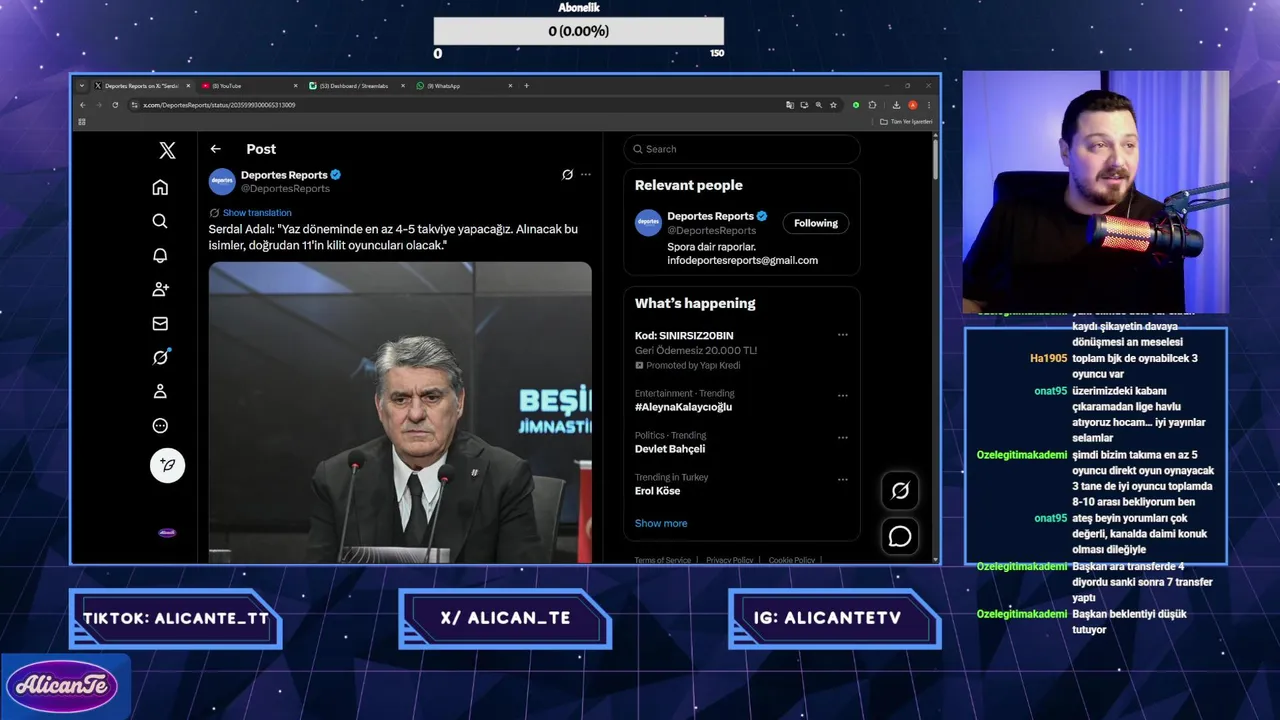This screenshot has height=720, width=1280.
Task: Open Deportes Reports in Relevant people
Action: point(710,216)
